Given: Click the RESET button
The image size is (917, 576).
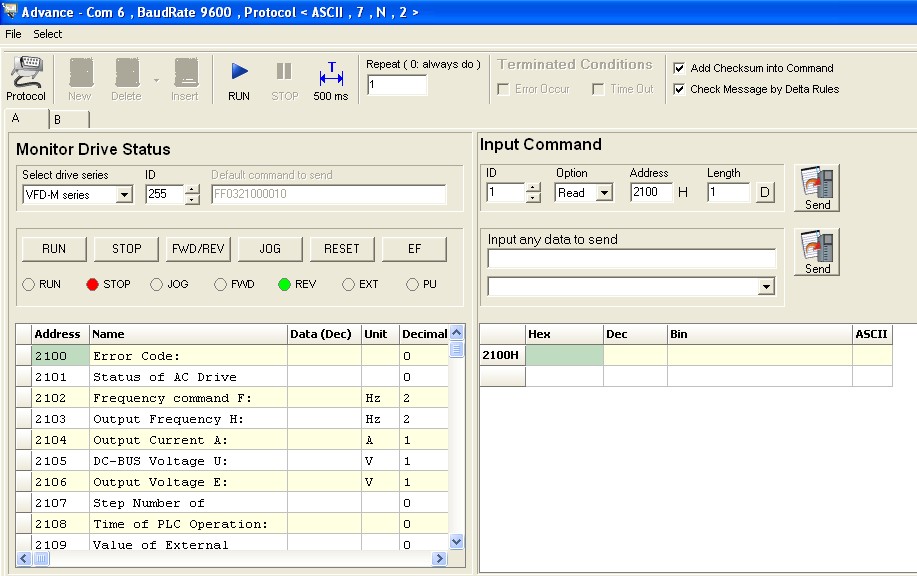Looking at the screenshot, I should pyautogui.click(x=342, y=249).
